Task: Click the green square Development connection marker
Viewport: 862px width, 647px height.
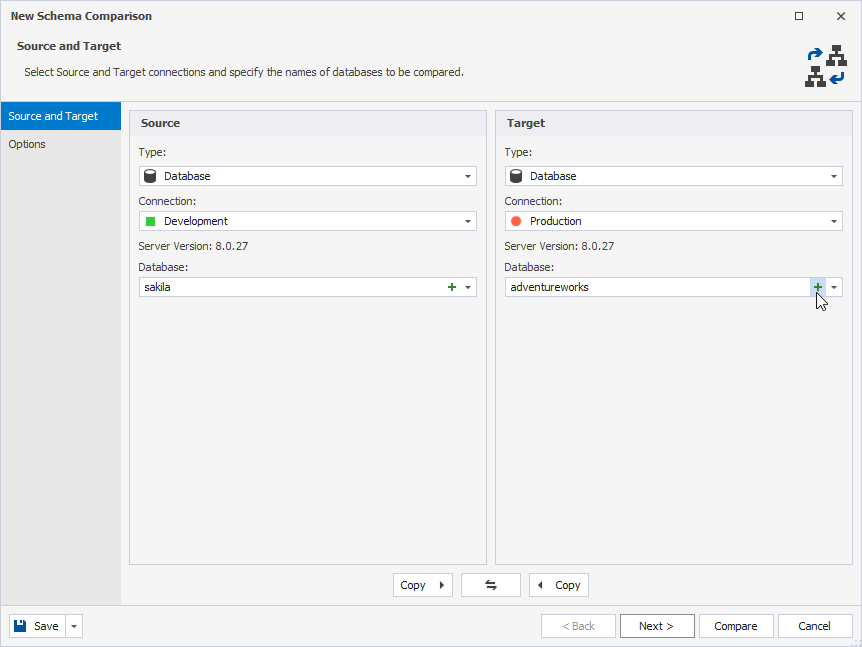Action: point(150,221)
